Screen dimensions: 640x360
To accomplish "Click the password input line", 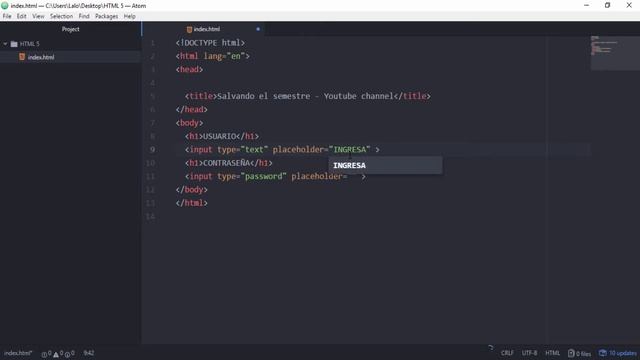I will pos(276,176).
